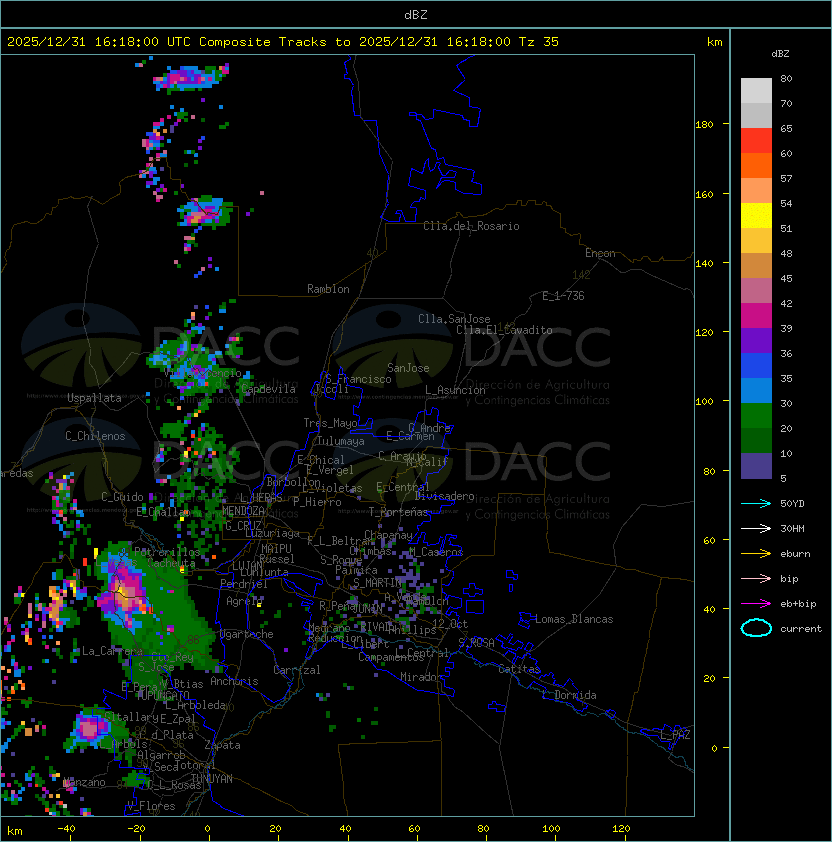Viewport: 832px width, 842px height.
Task: Pick the bright yellow 51-54 dBZ swatch
Action: click(x=756, y=216)
